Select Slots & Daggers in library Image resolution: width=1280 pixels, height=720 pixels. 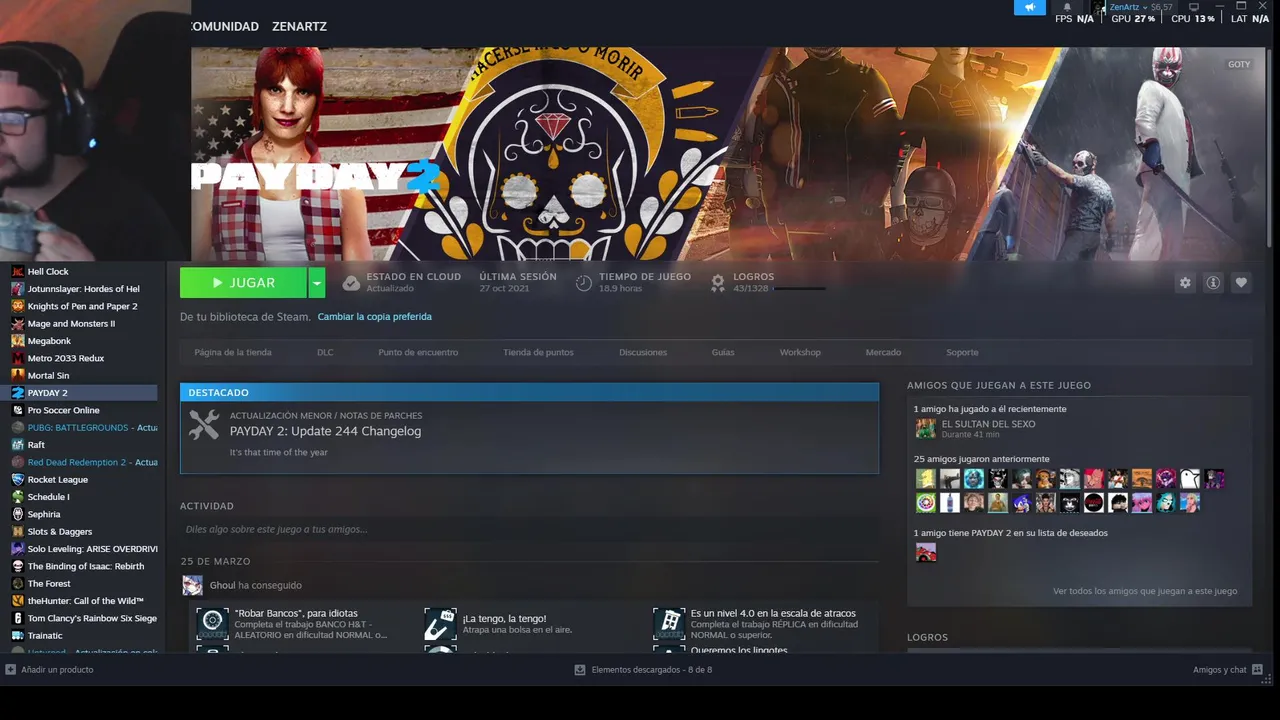60,531
